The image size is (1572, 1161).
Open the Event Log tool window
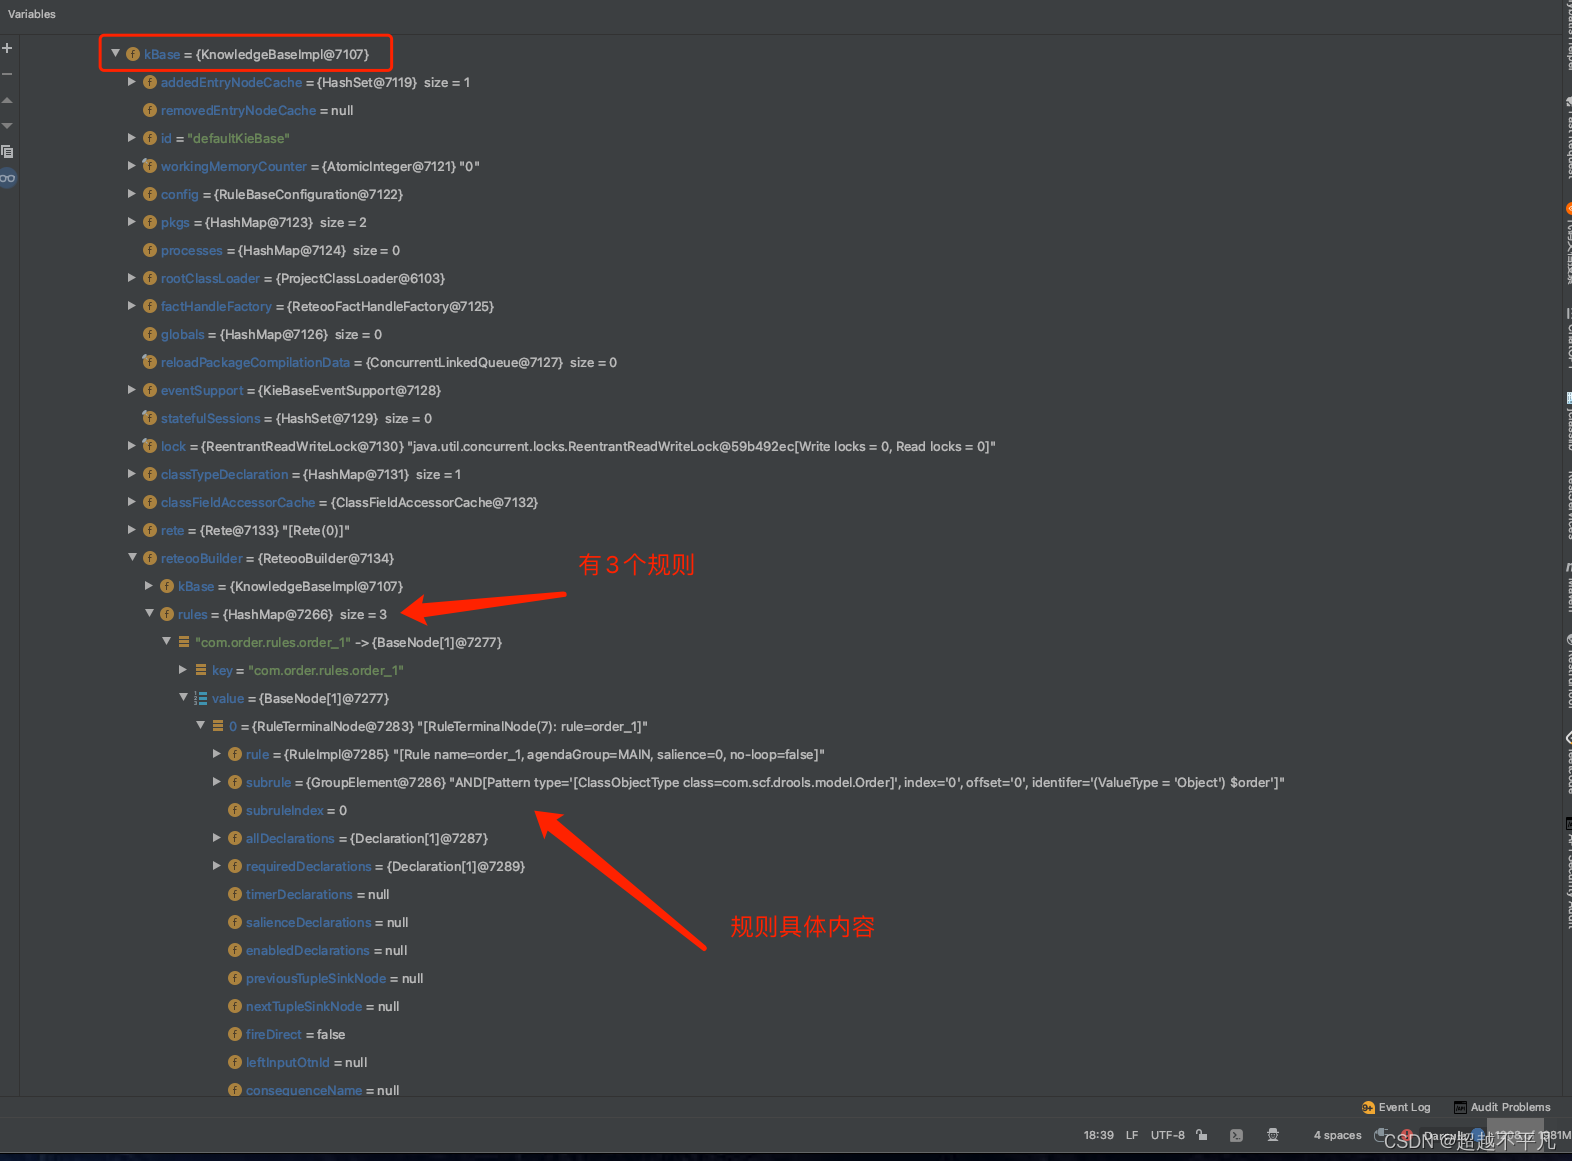pyautogui.click(x=1396, y=1107)
